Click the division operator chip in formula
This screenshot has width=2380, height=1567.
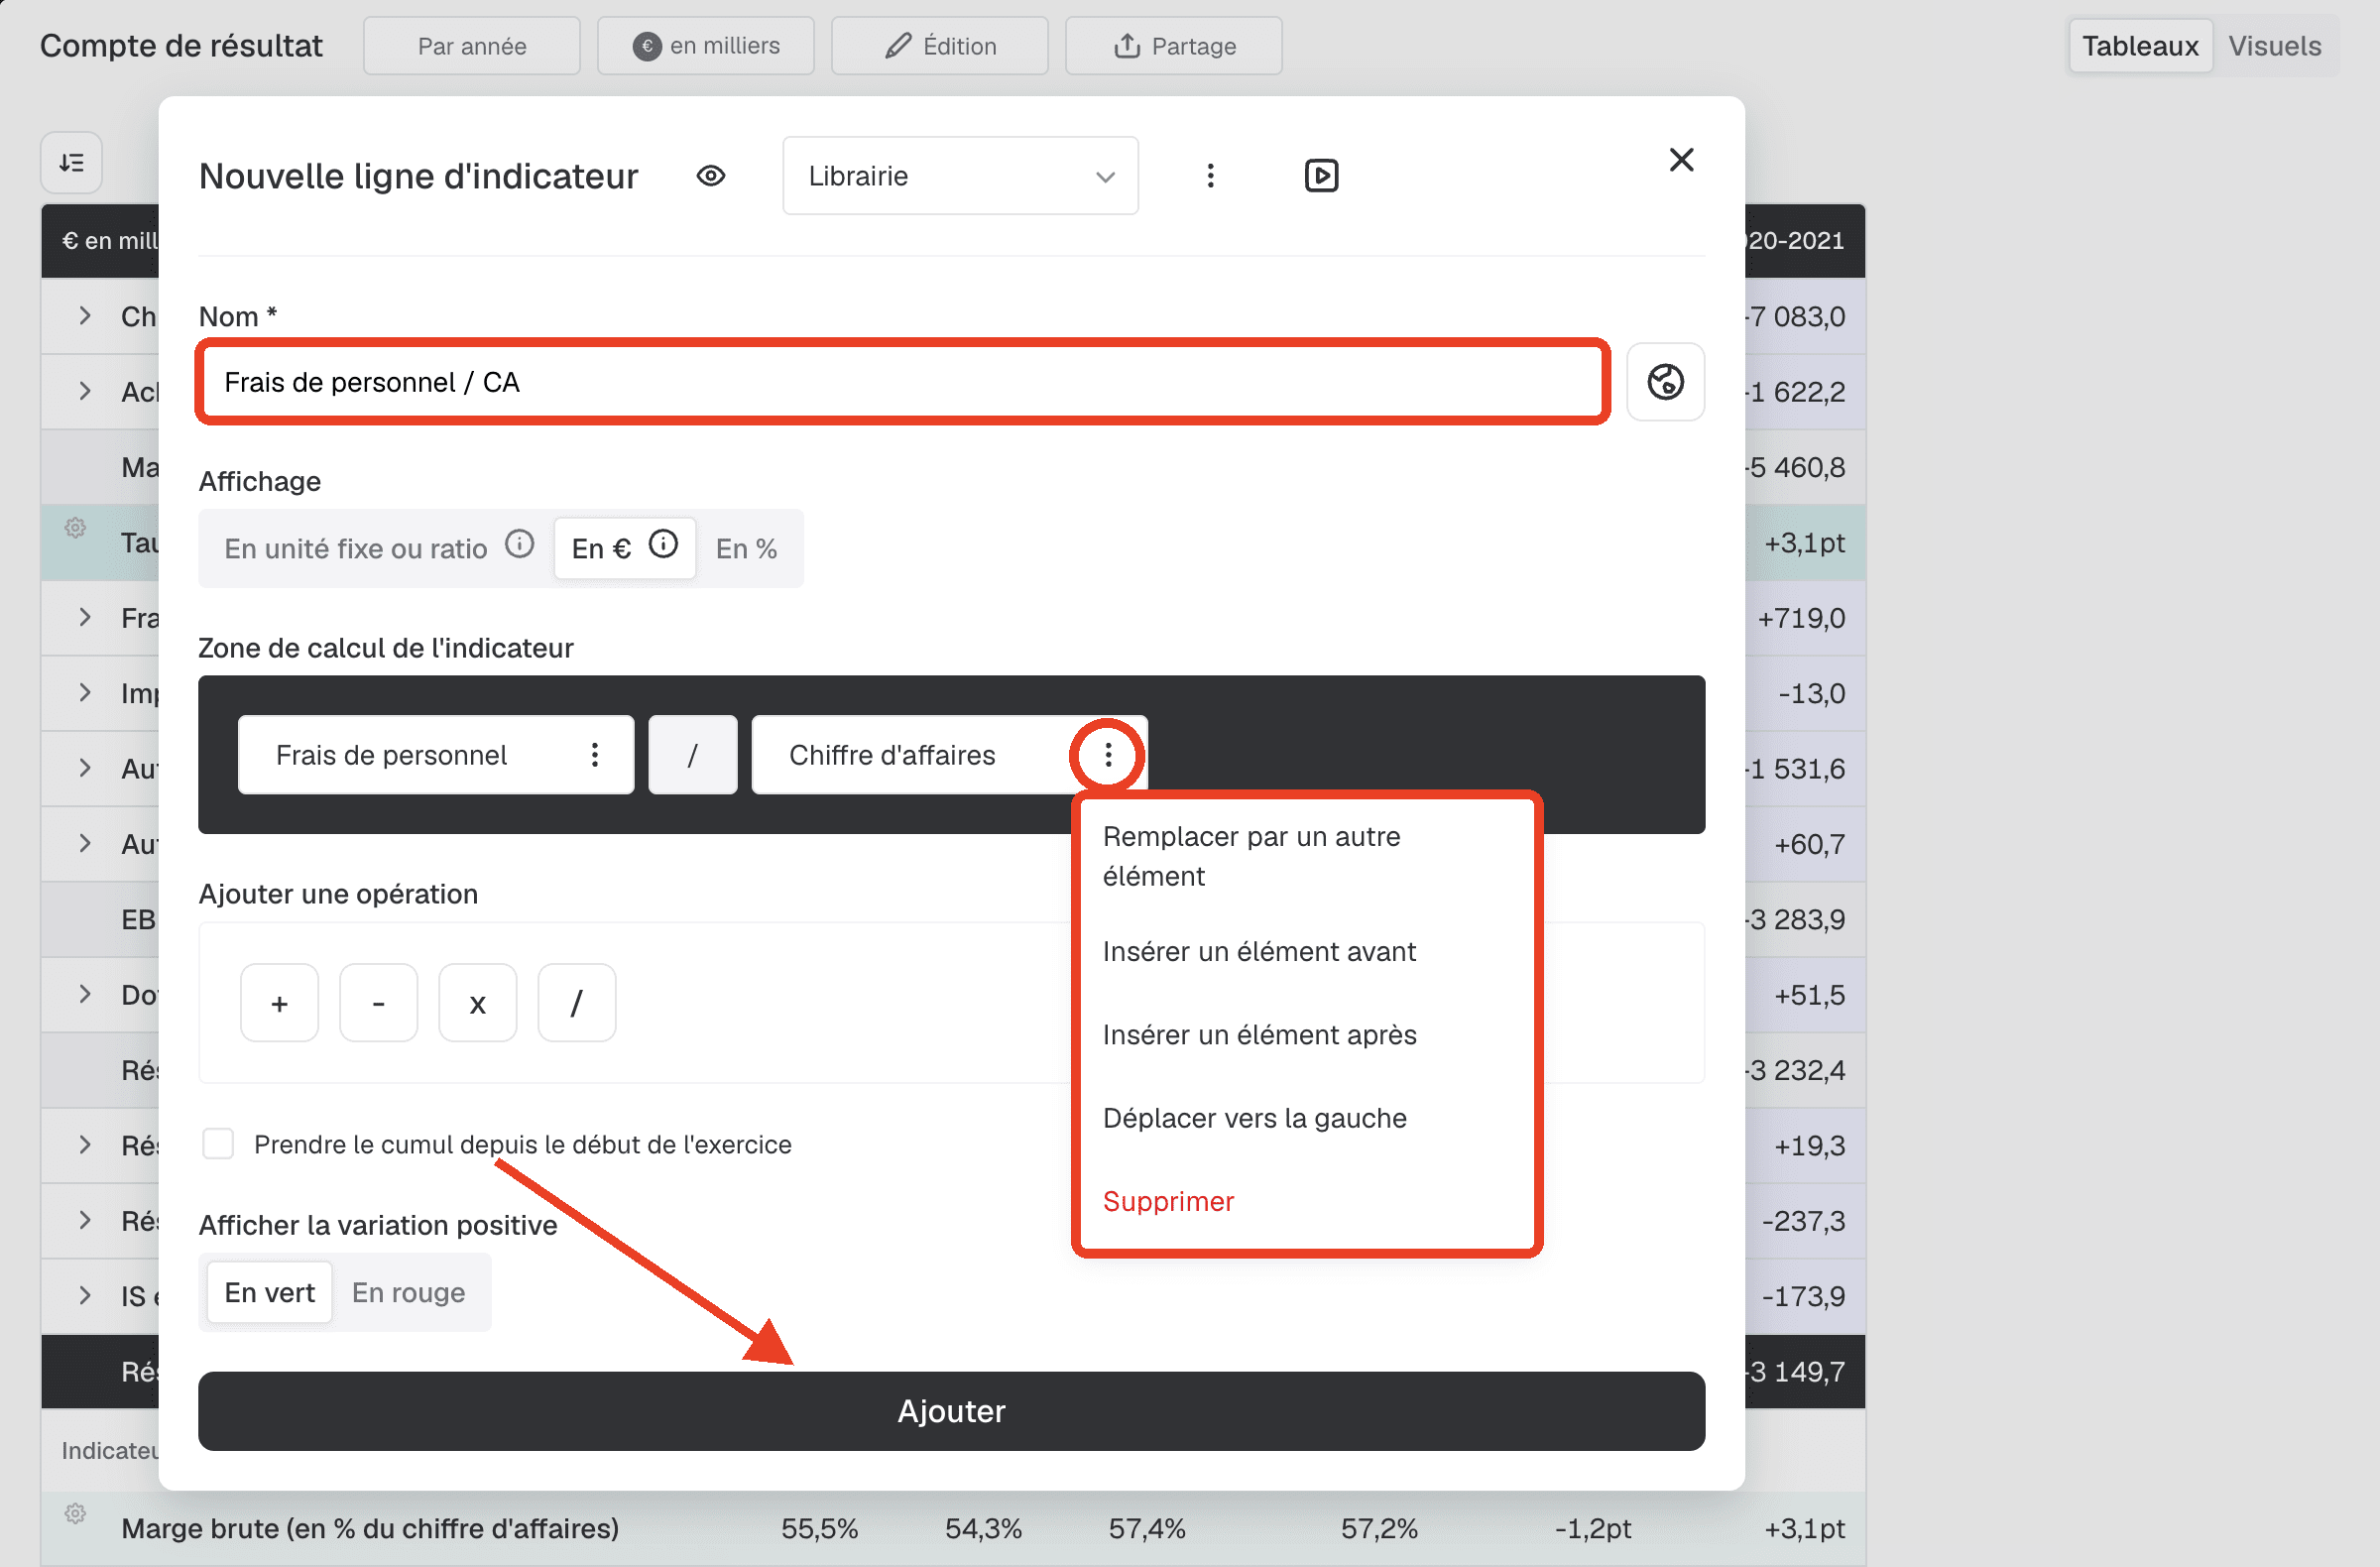(692, 755)
